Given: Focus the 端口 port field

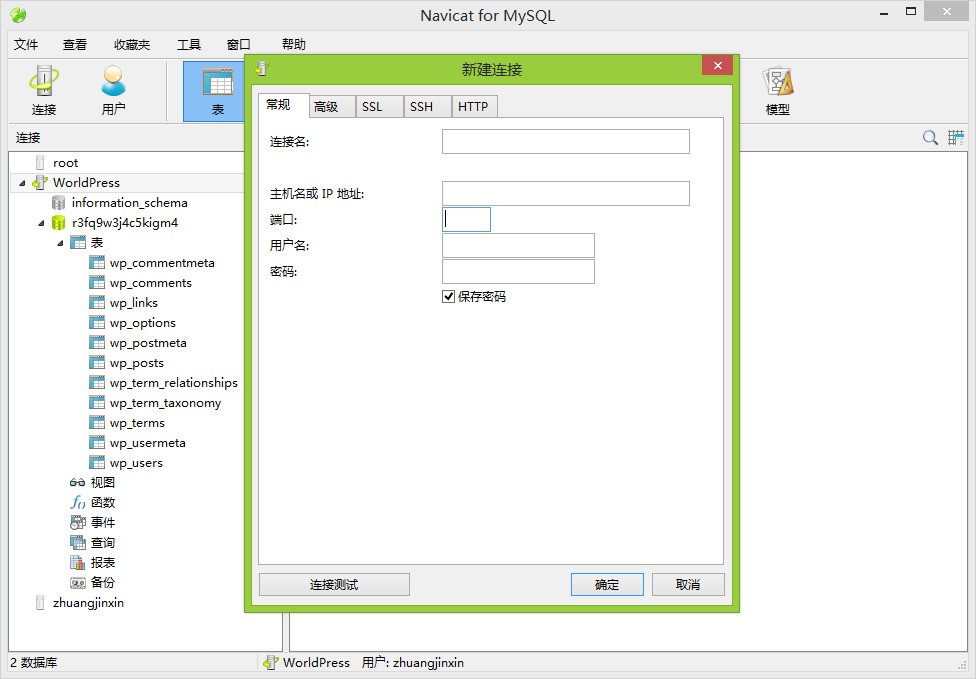Looking at the screenshot, I should [466, 219].
